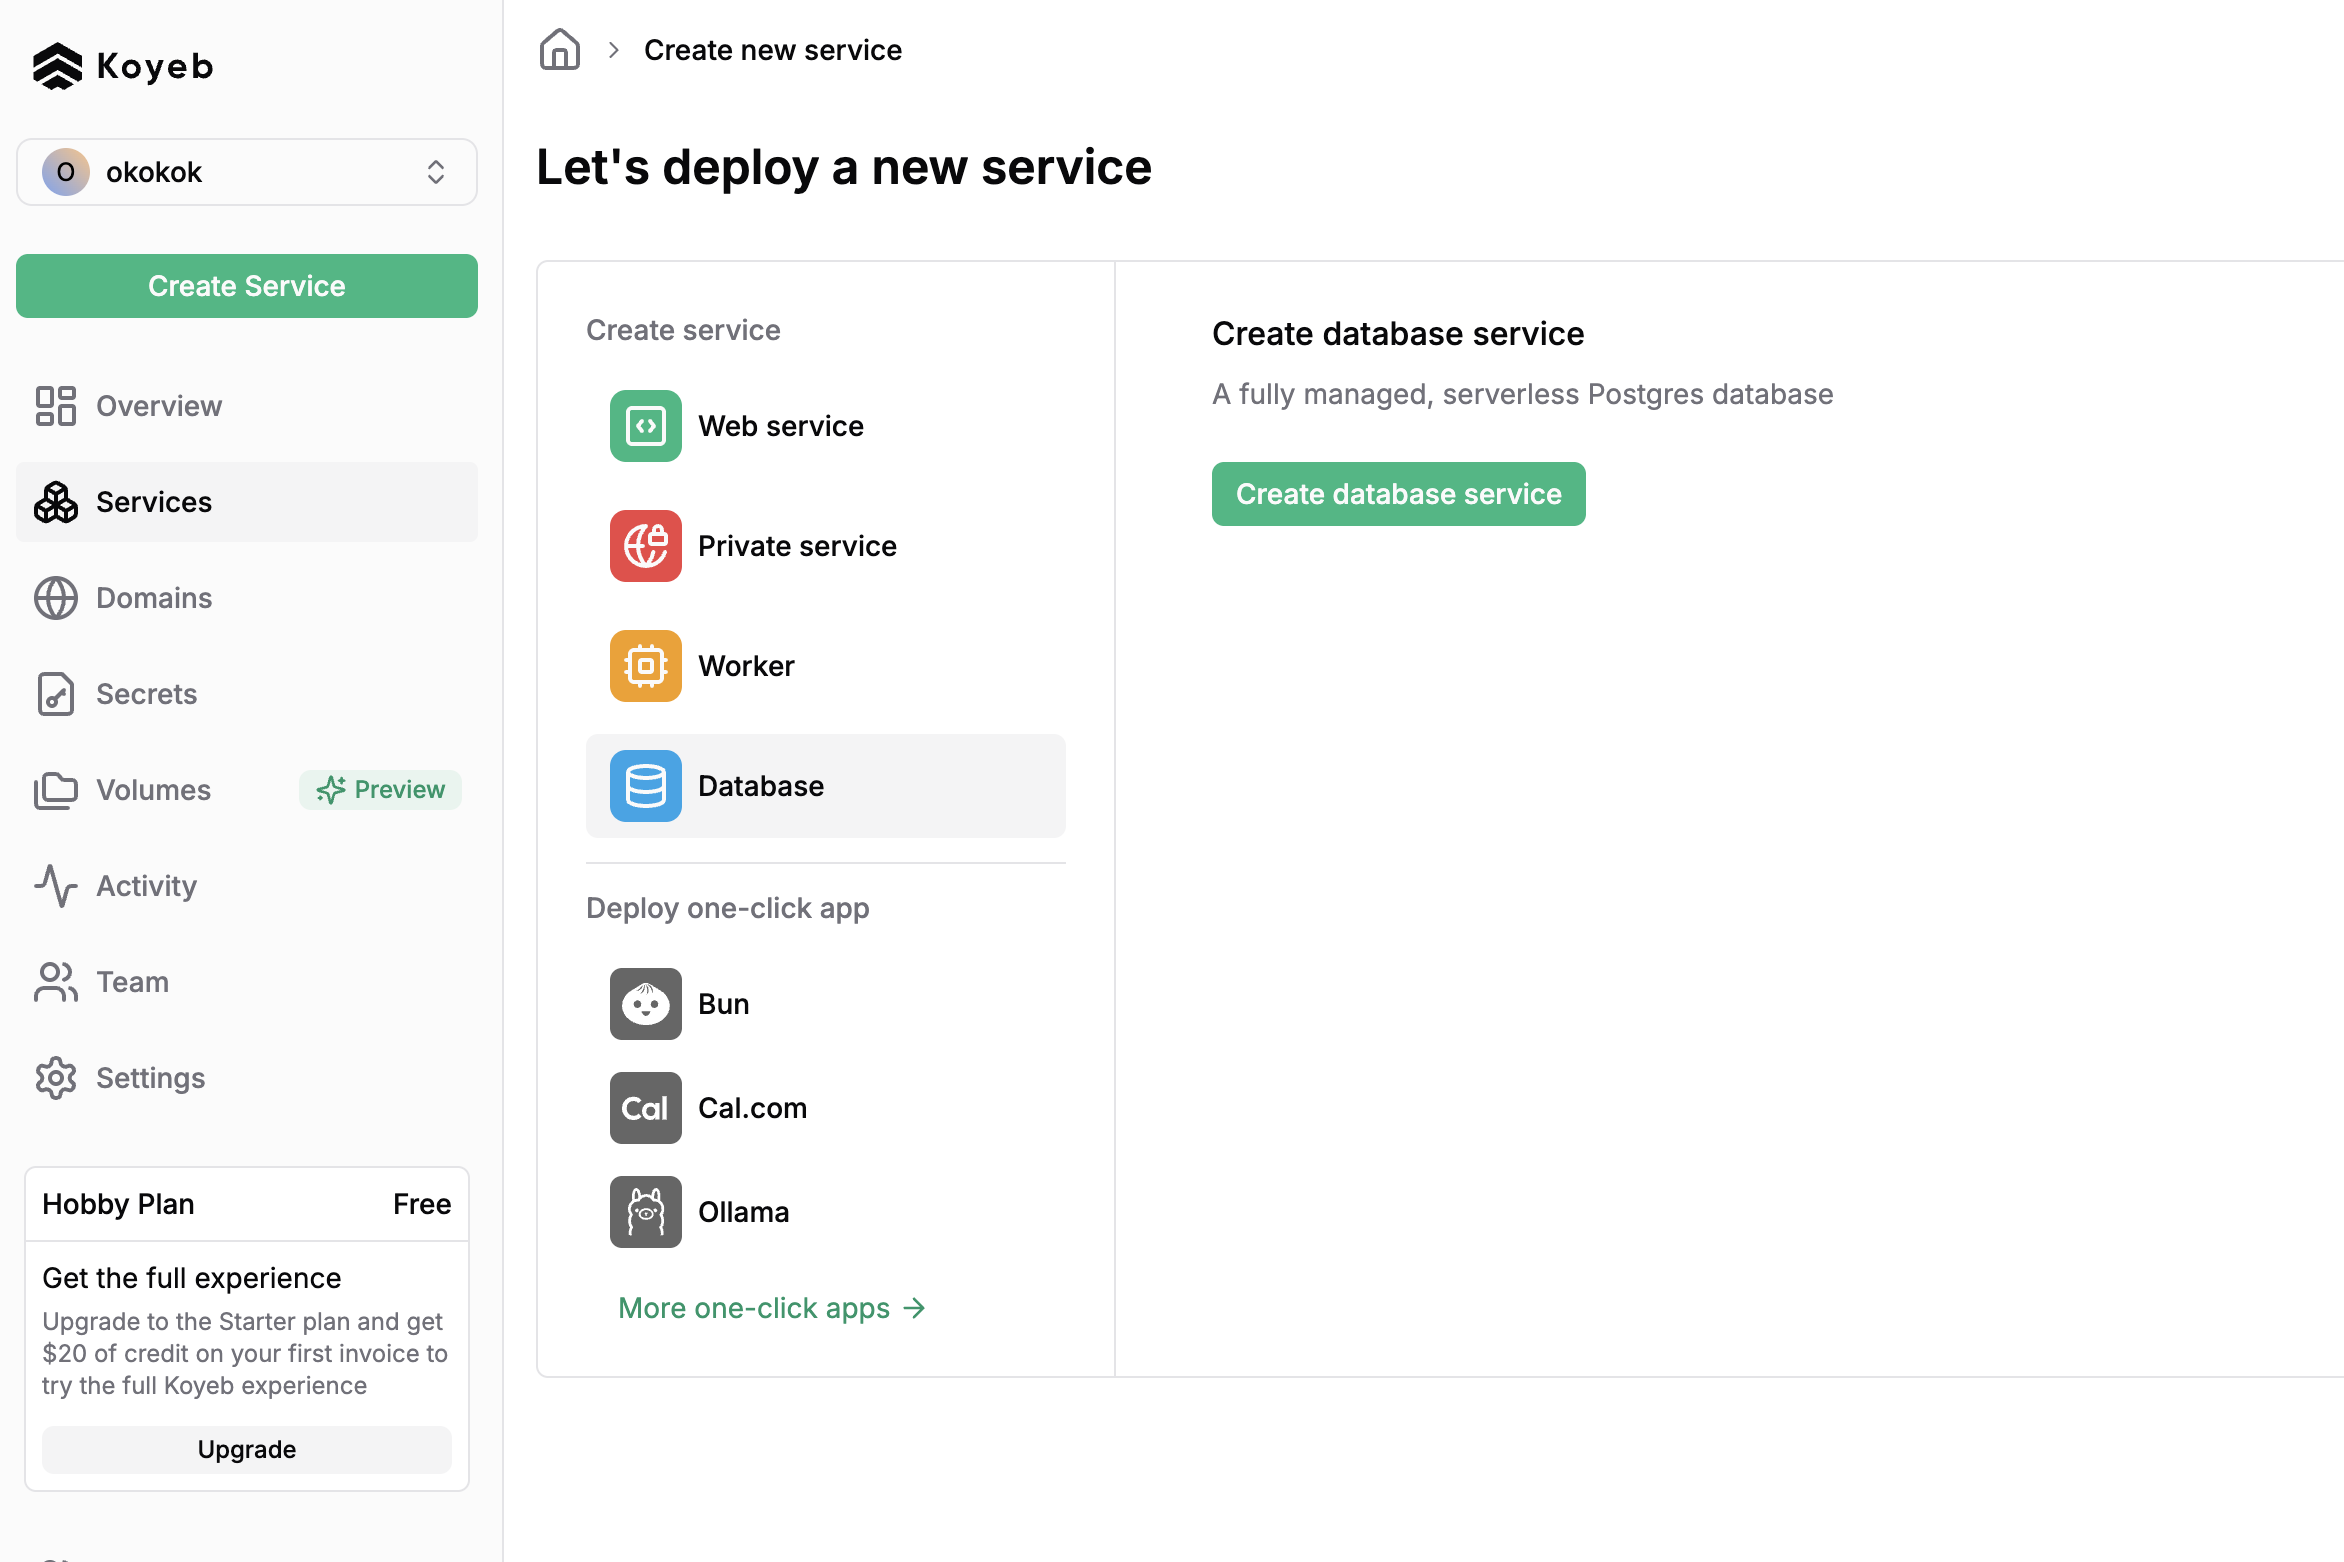Open the okokok workspace switcher
Viewport: 2344px width, 1562px height.
coord(246,171)
